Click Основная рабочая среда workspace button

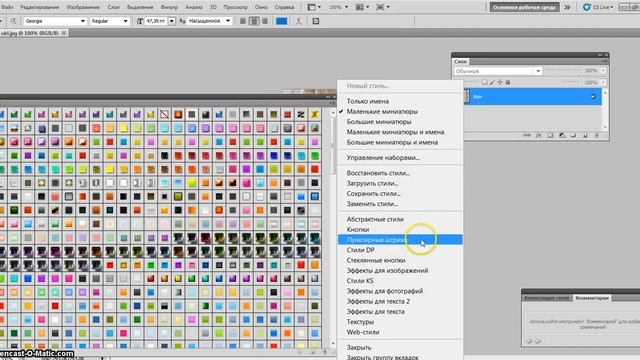click(524, 7)
